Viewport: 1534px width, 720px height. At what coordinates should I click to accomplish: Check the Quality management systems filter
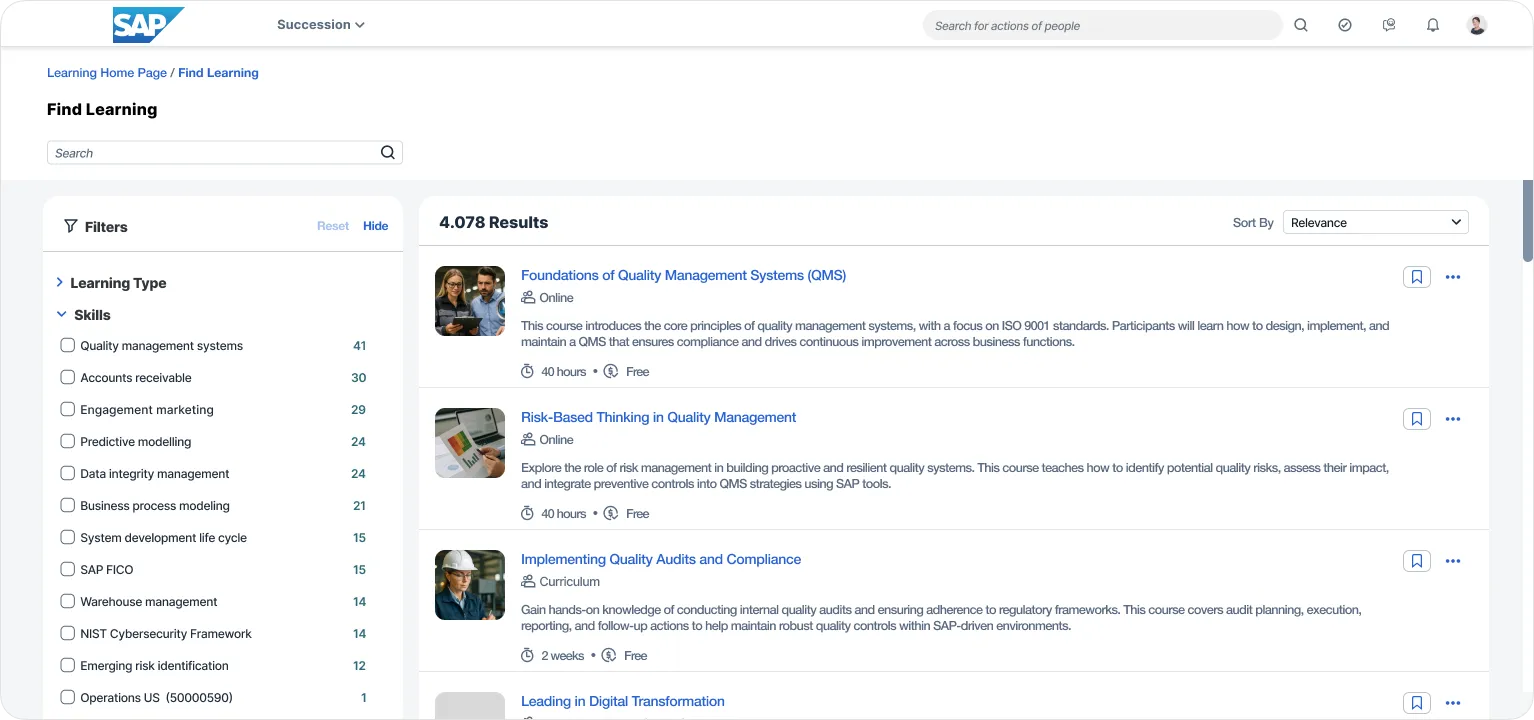(x=67, y=345)
